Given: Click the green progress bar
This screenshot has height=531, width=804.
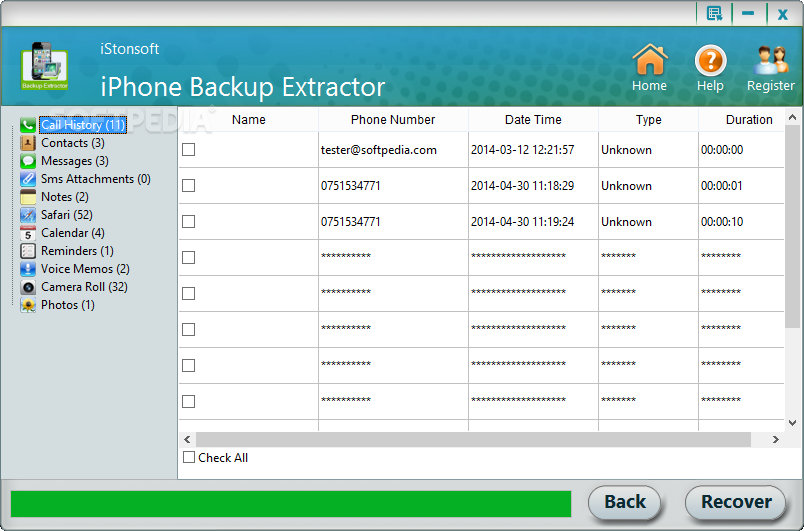Looking at the screenshot, I should tap(291, 503).
